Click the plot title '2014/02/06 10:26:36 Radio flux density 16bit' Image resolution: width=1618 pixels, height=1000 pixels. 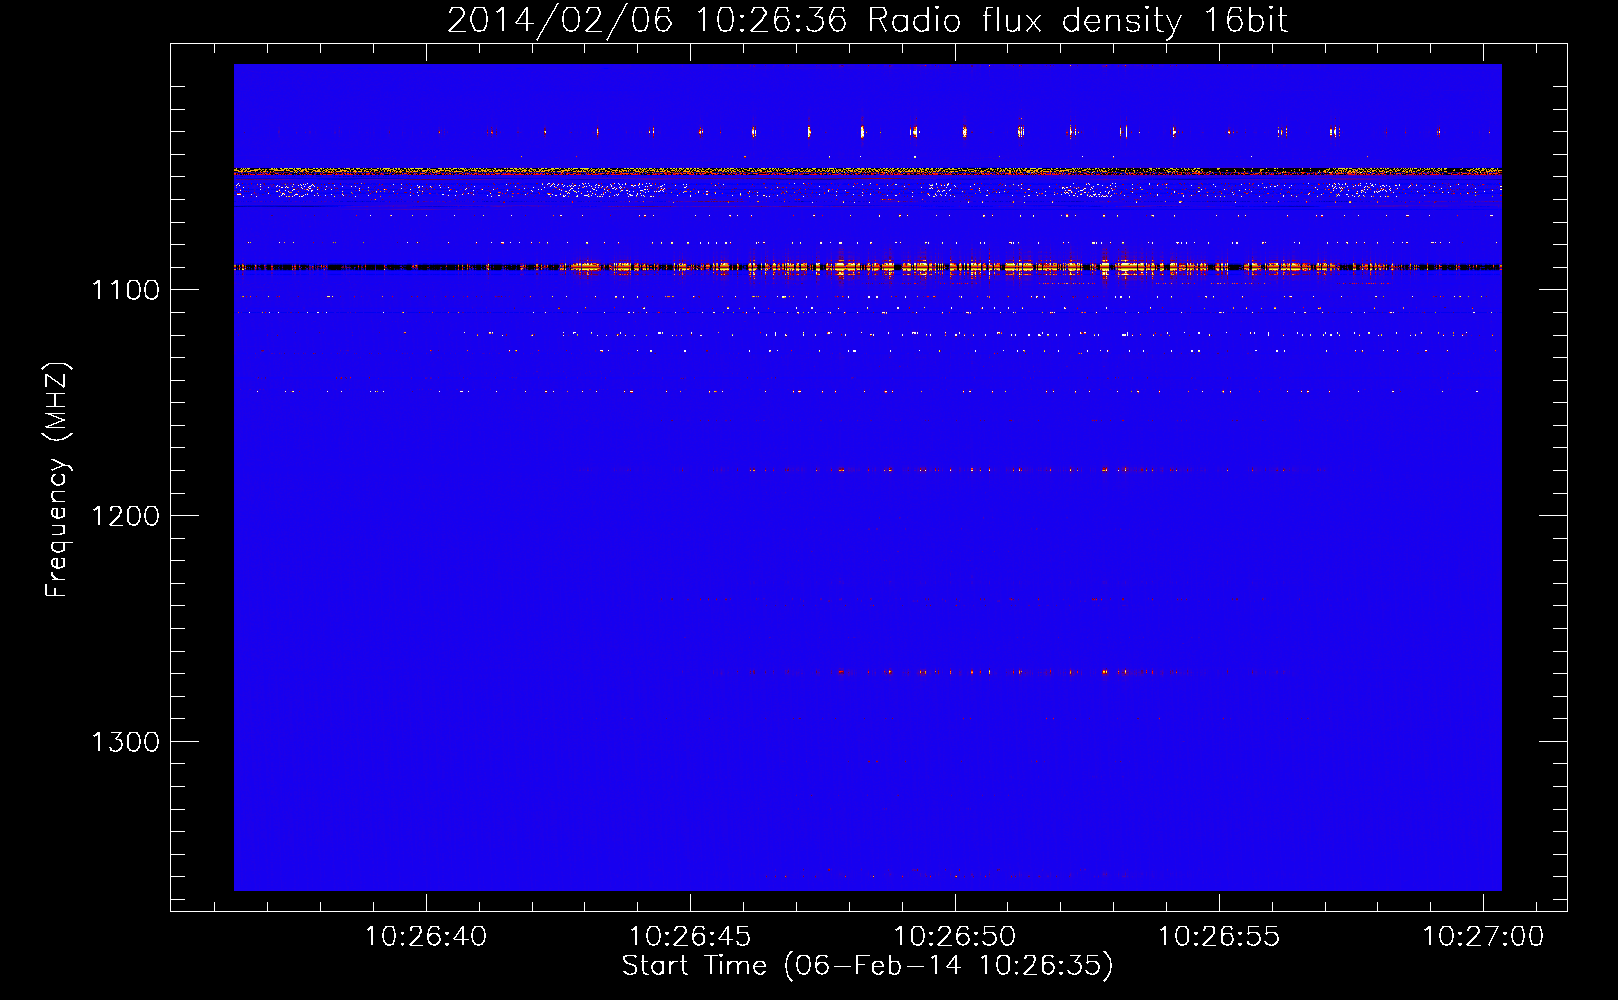coord(867,21)
